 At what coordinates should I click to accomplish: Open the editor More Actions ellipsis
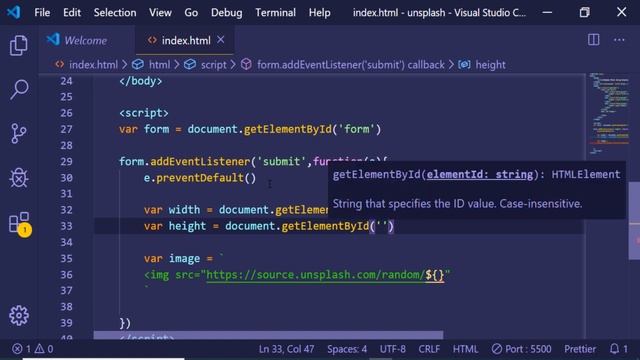(619, 40)
